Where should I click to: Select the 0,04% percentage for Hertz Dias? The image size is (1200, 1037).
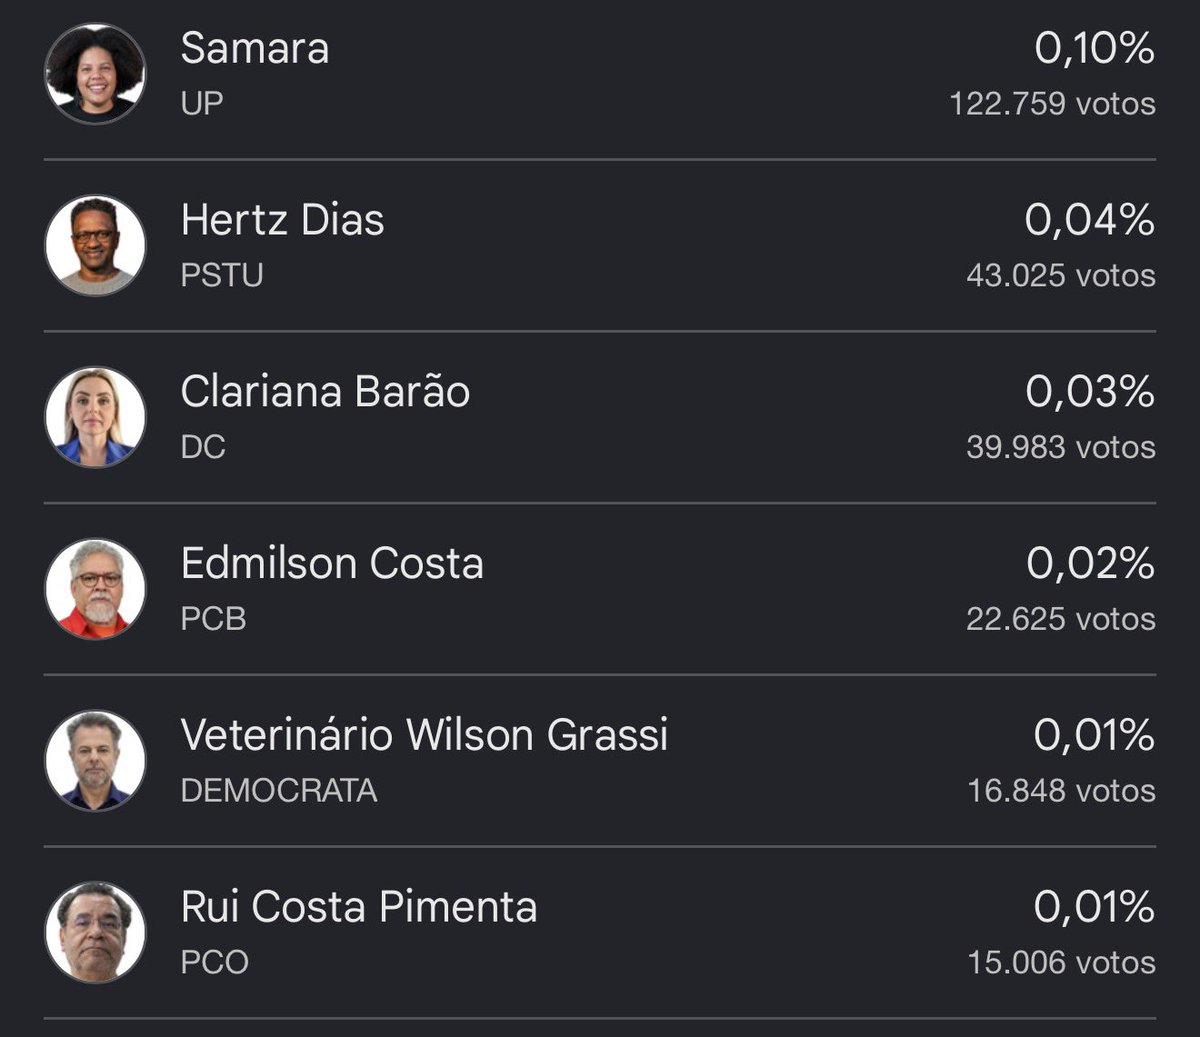1090,220
